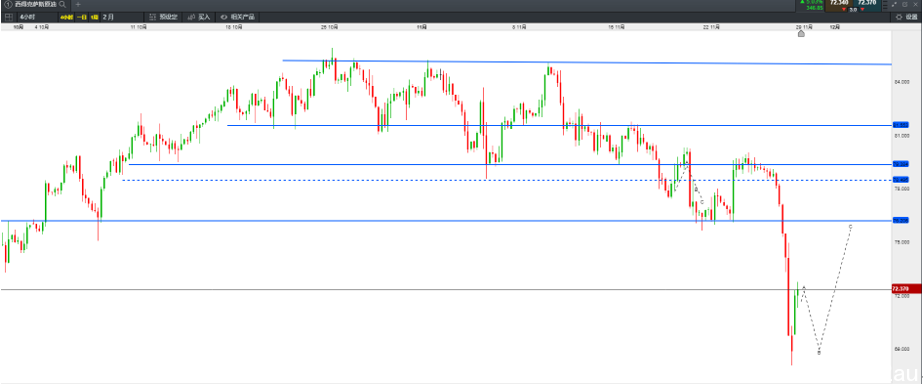Select the 2月 range button
The height and width of the screenshot is (385, 923).
[108, 17]
